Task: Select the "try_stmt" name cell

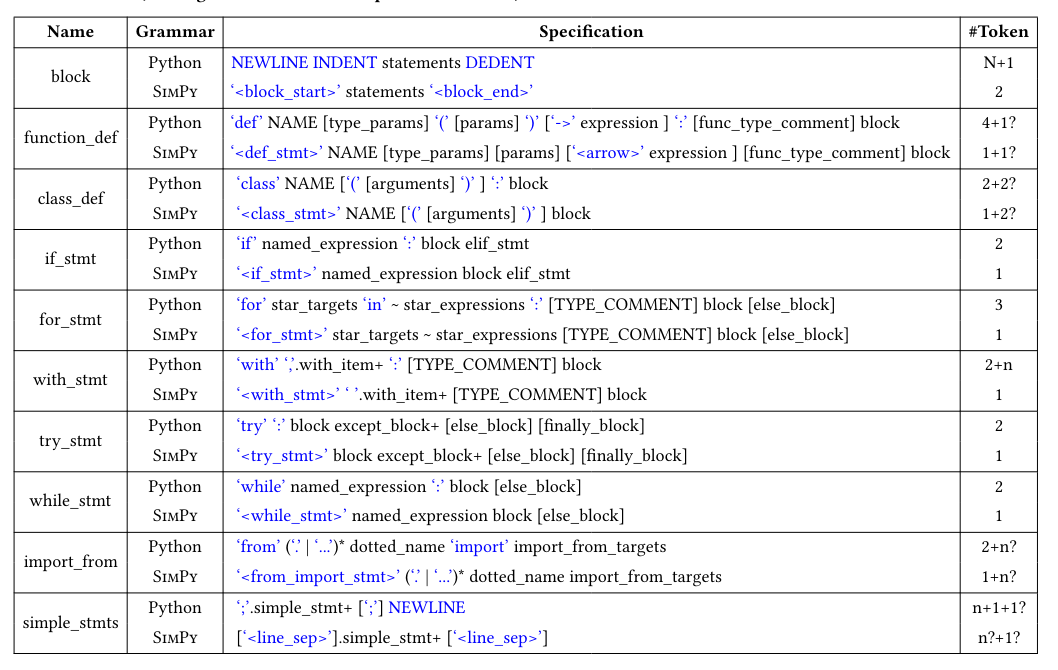Action: click(x=70, y=441)
